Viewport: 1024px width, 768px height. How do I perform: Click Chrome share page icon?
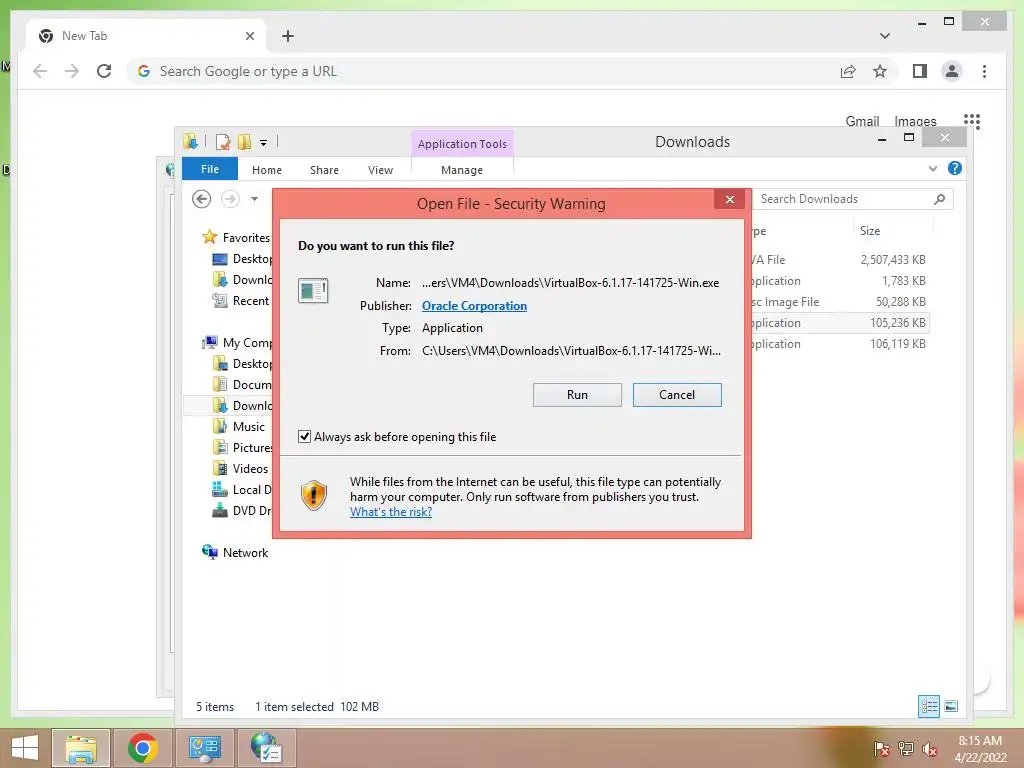click(848, 71)
